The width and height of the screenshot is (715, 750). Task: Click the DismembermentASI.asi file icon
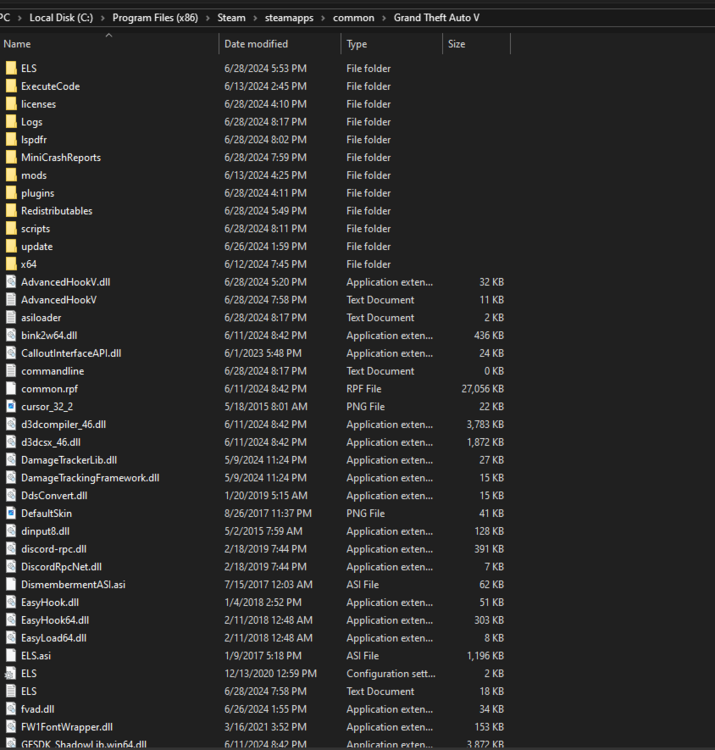tap(11, 585)
